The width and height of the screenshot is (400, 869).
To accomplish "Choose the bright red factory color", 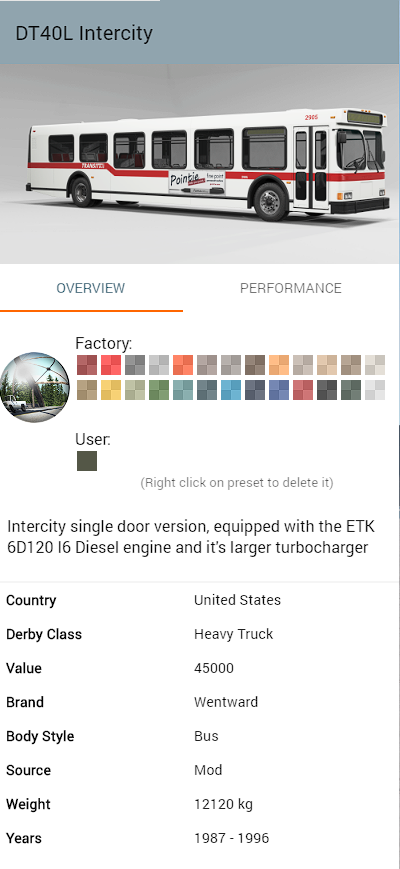I will click(x=111, y=365).
